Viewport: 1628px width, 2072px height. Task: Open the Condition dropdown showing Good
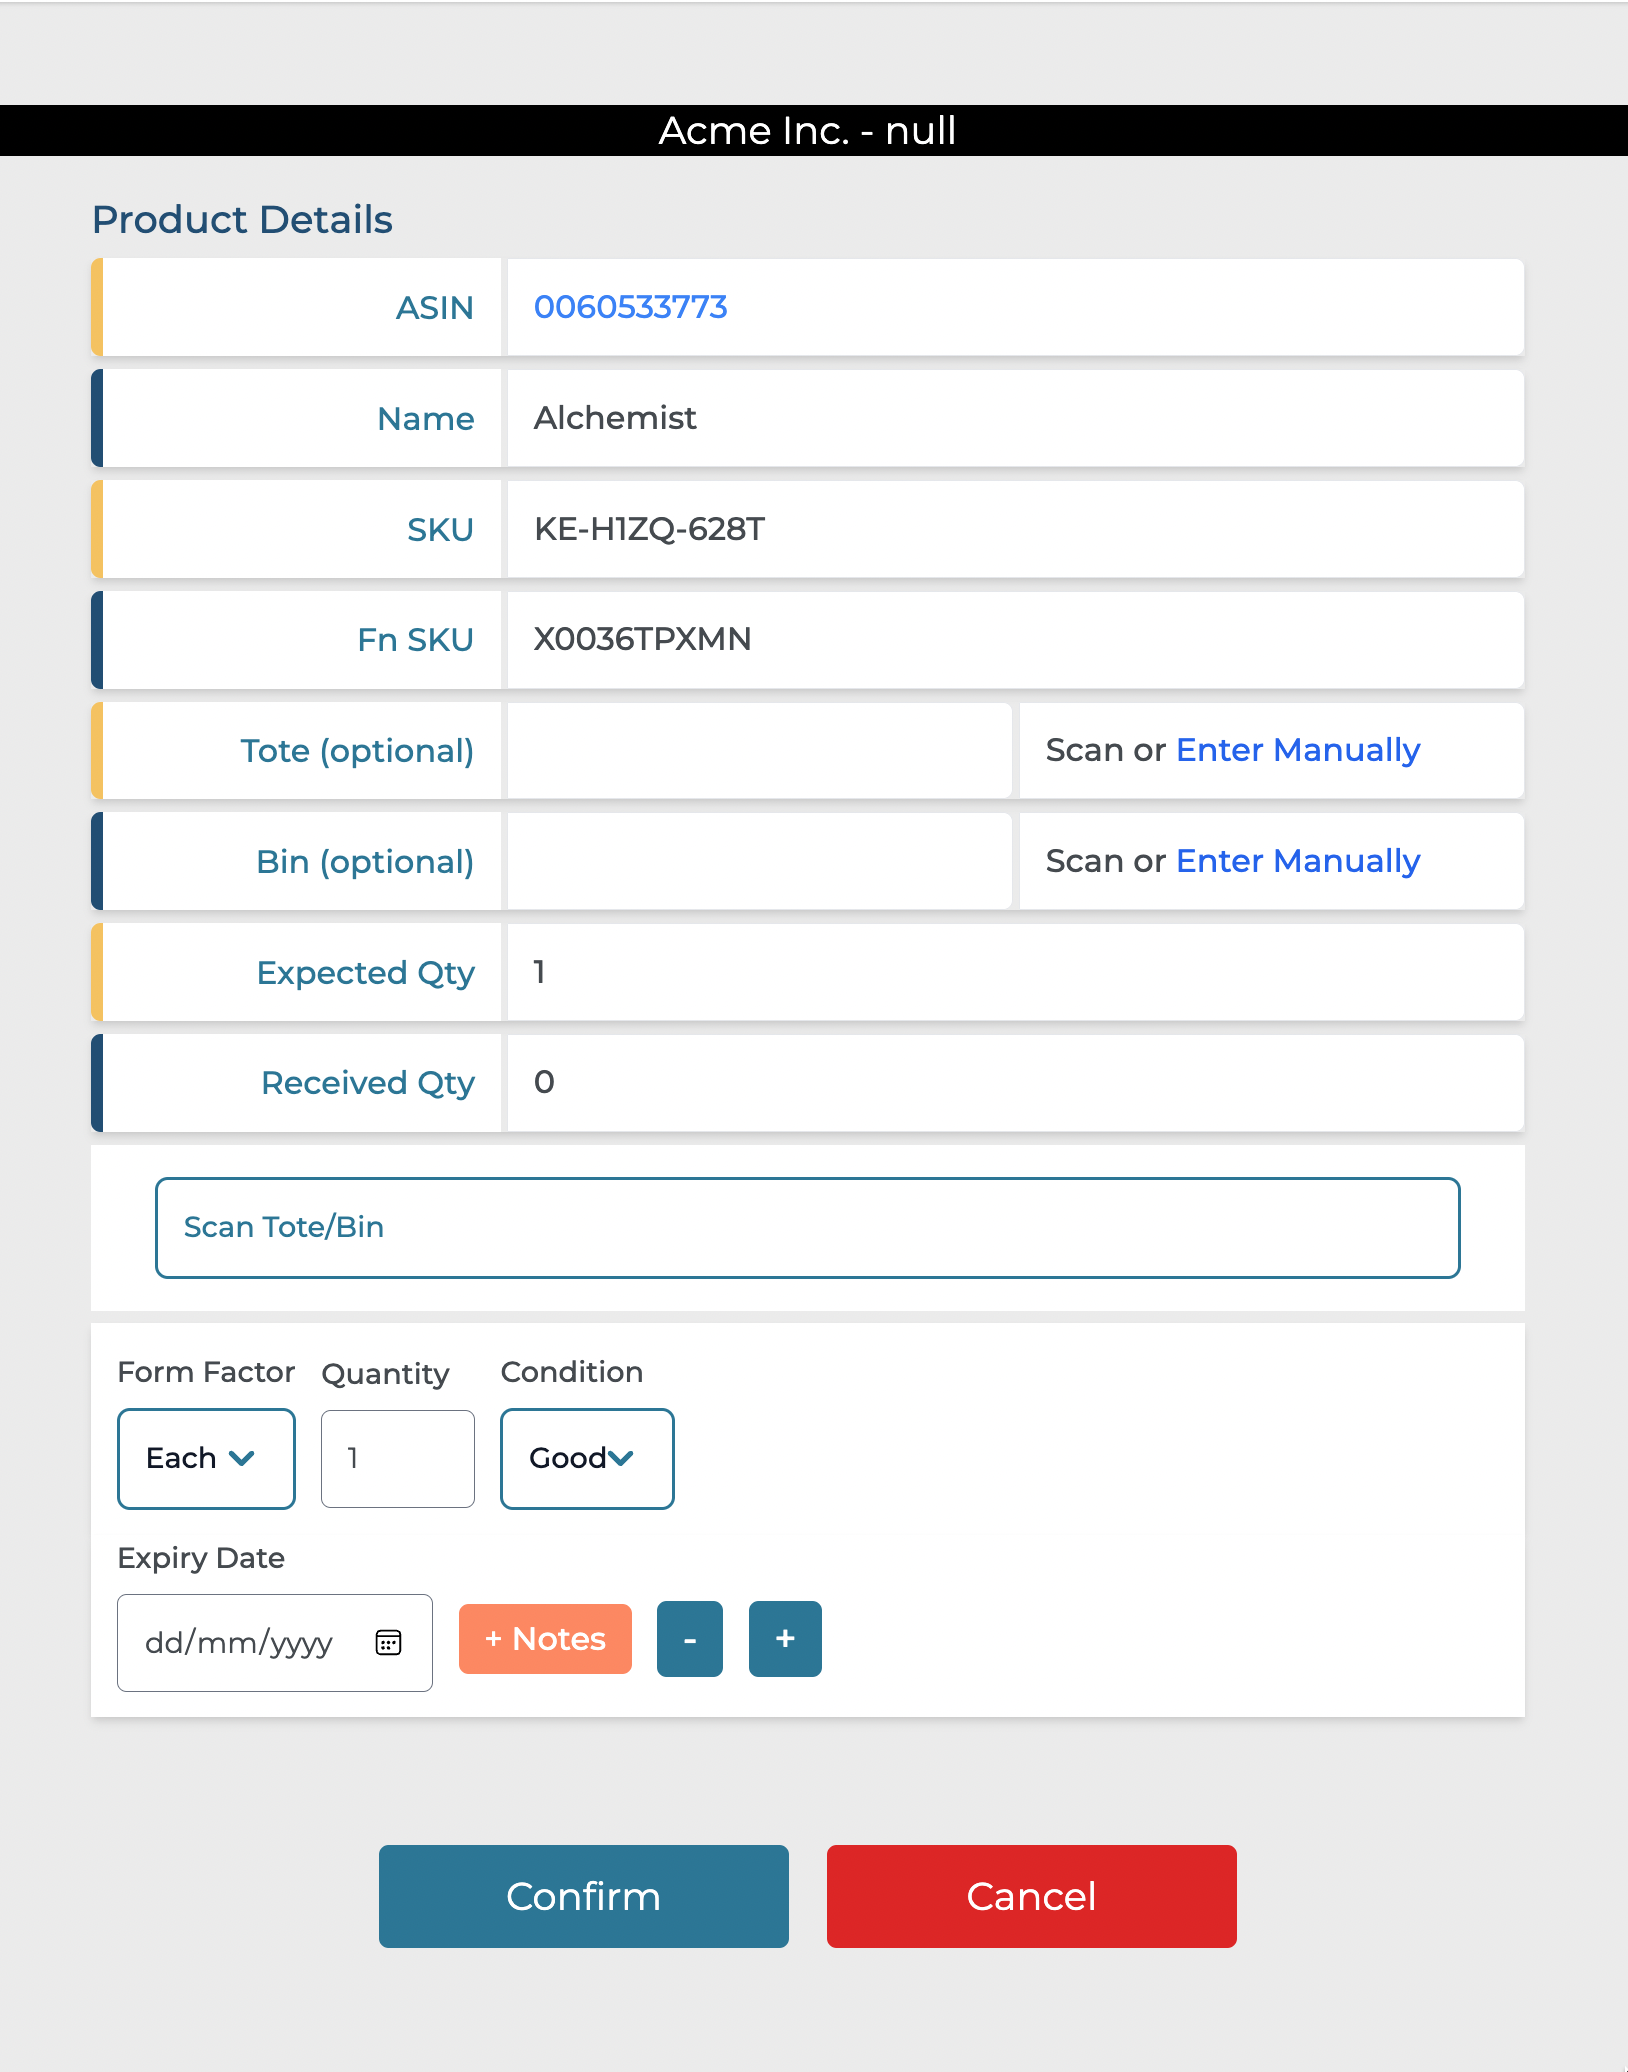pos(586,1458)
